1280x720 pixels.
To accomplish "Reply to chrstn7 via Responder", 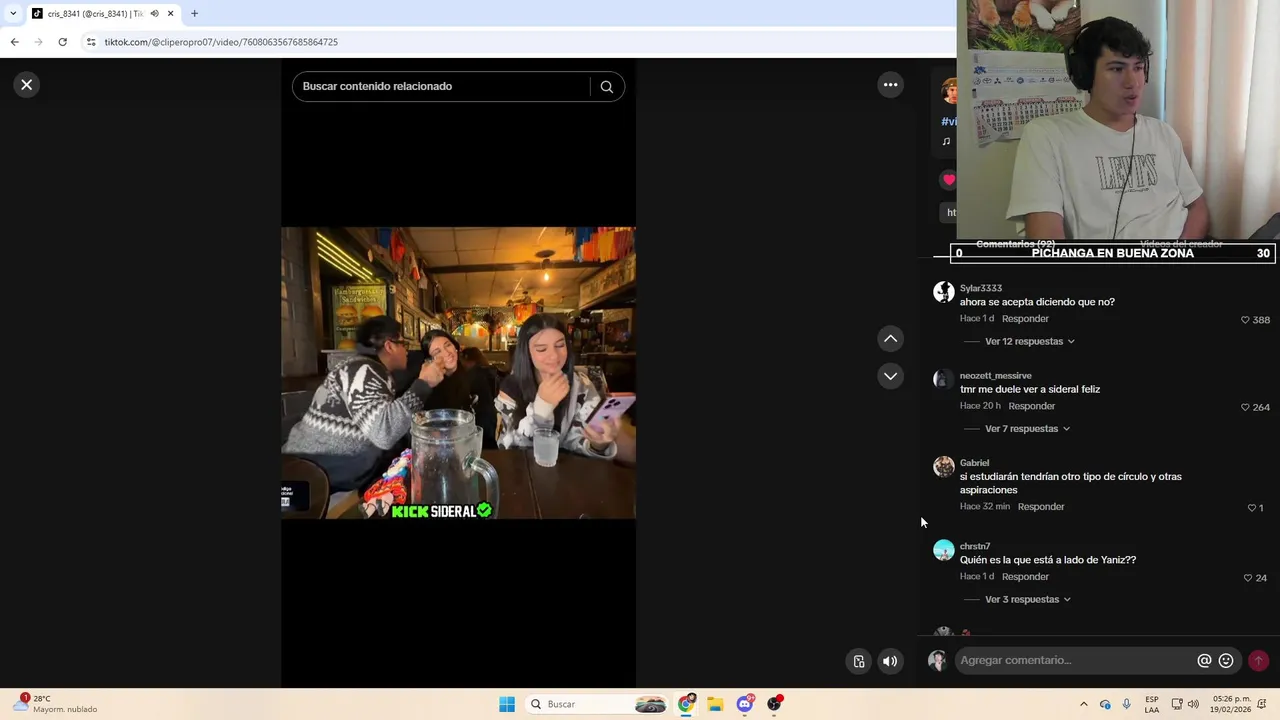I will click(1025, 577).
